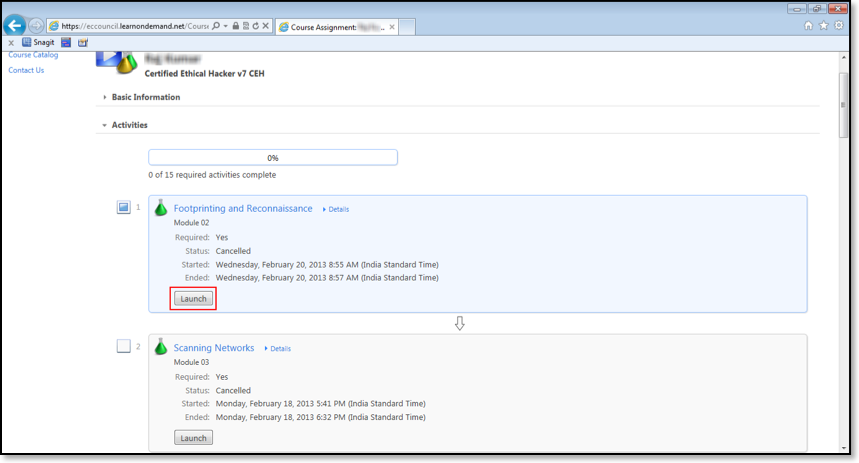Click the compatibility view icon
This screenshot has width=859, height=463.
click(x=245, y=26)
